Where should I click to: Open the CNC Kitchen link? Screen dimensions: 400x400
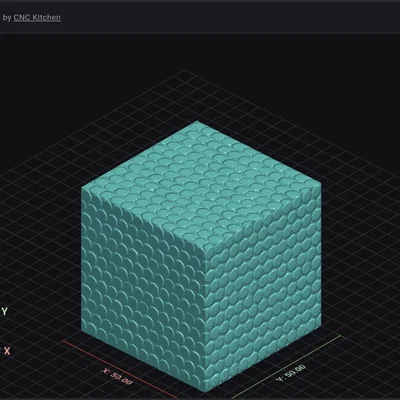[x=37, y=18]
